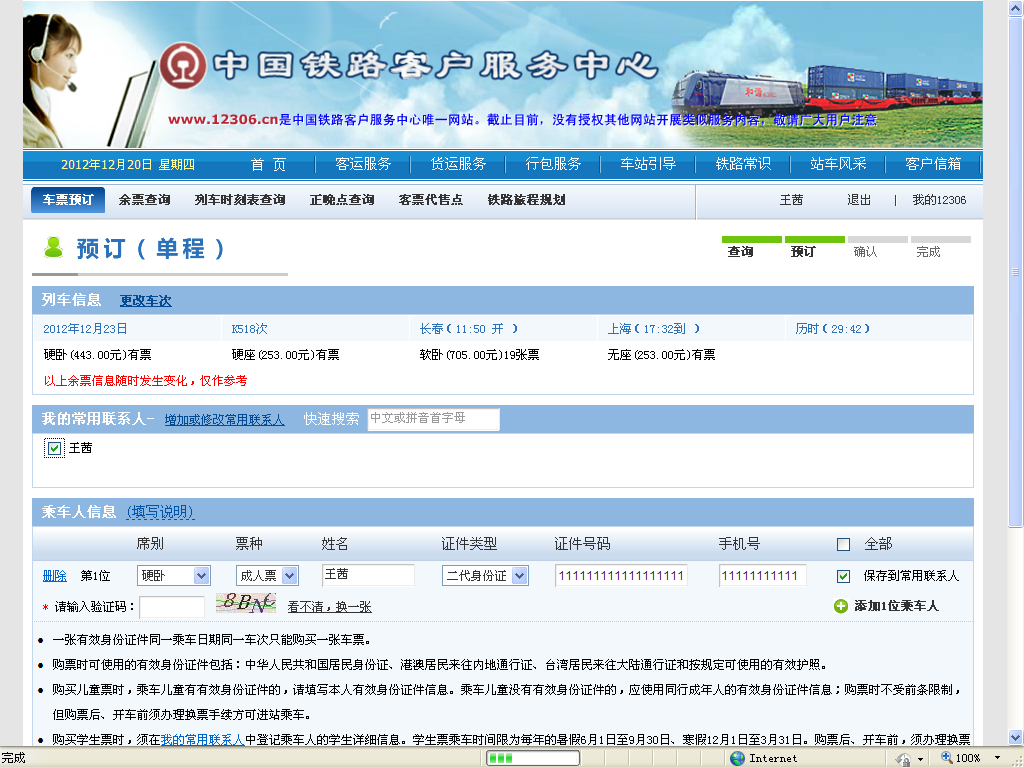1024x768 pixels.
Task: Expand the 100% zoom level dropdown arrow
Action: (997, 758)
